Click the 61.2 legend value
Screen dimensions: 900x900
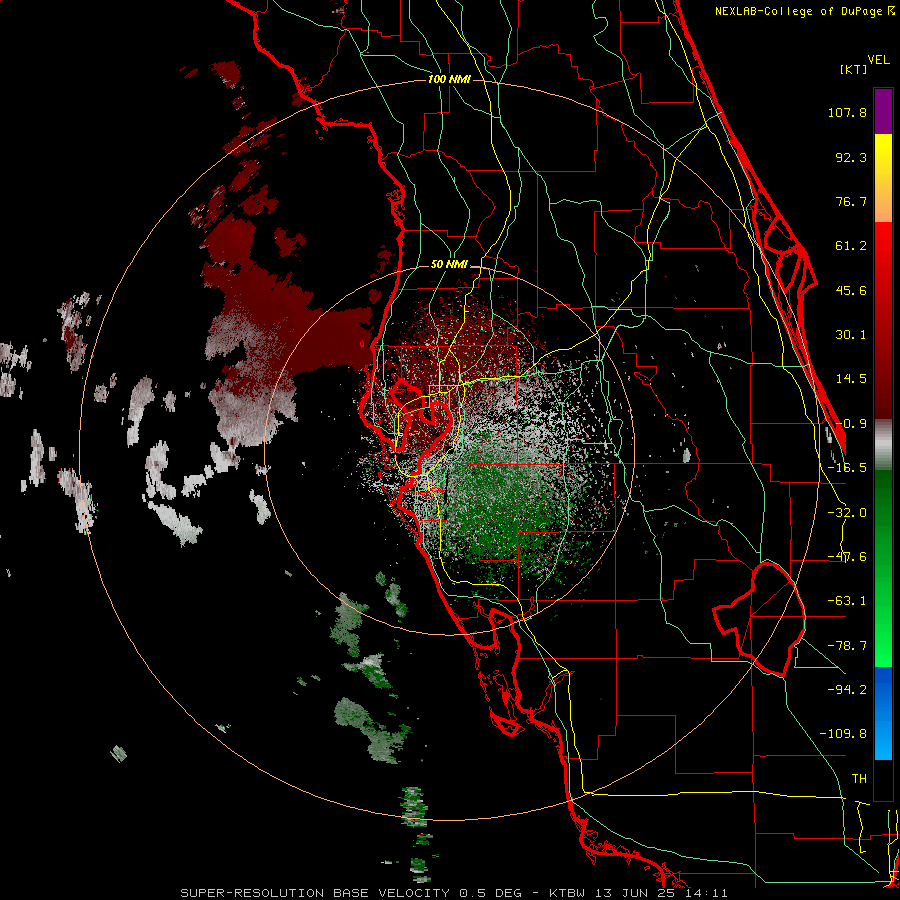(x=851, y=246)
